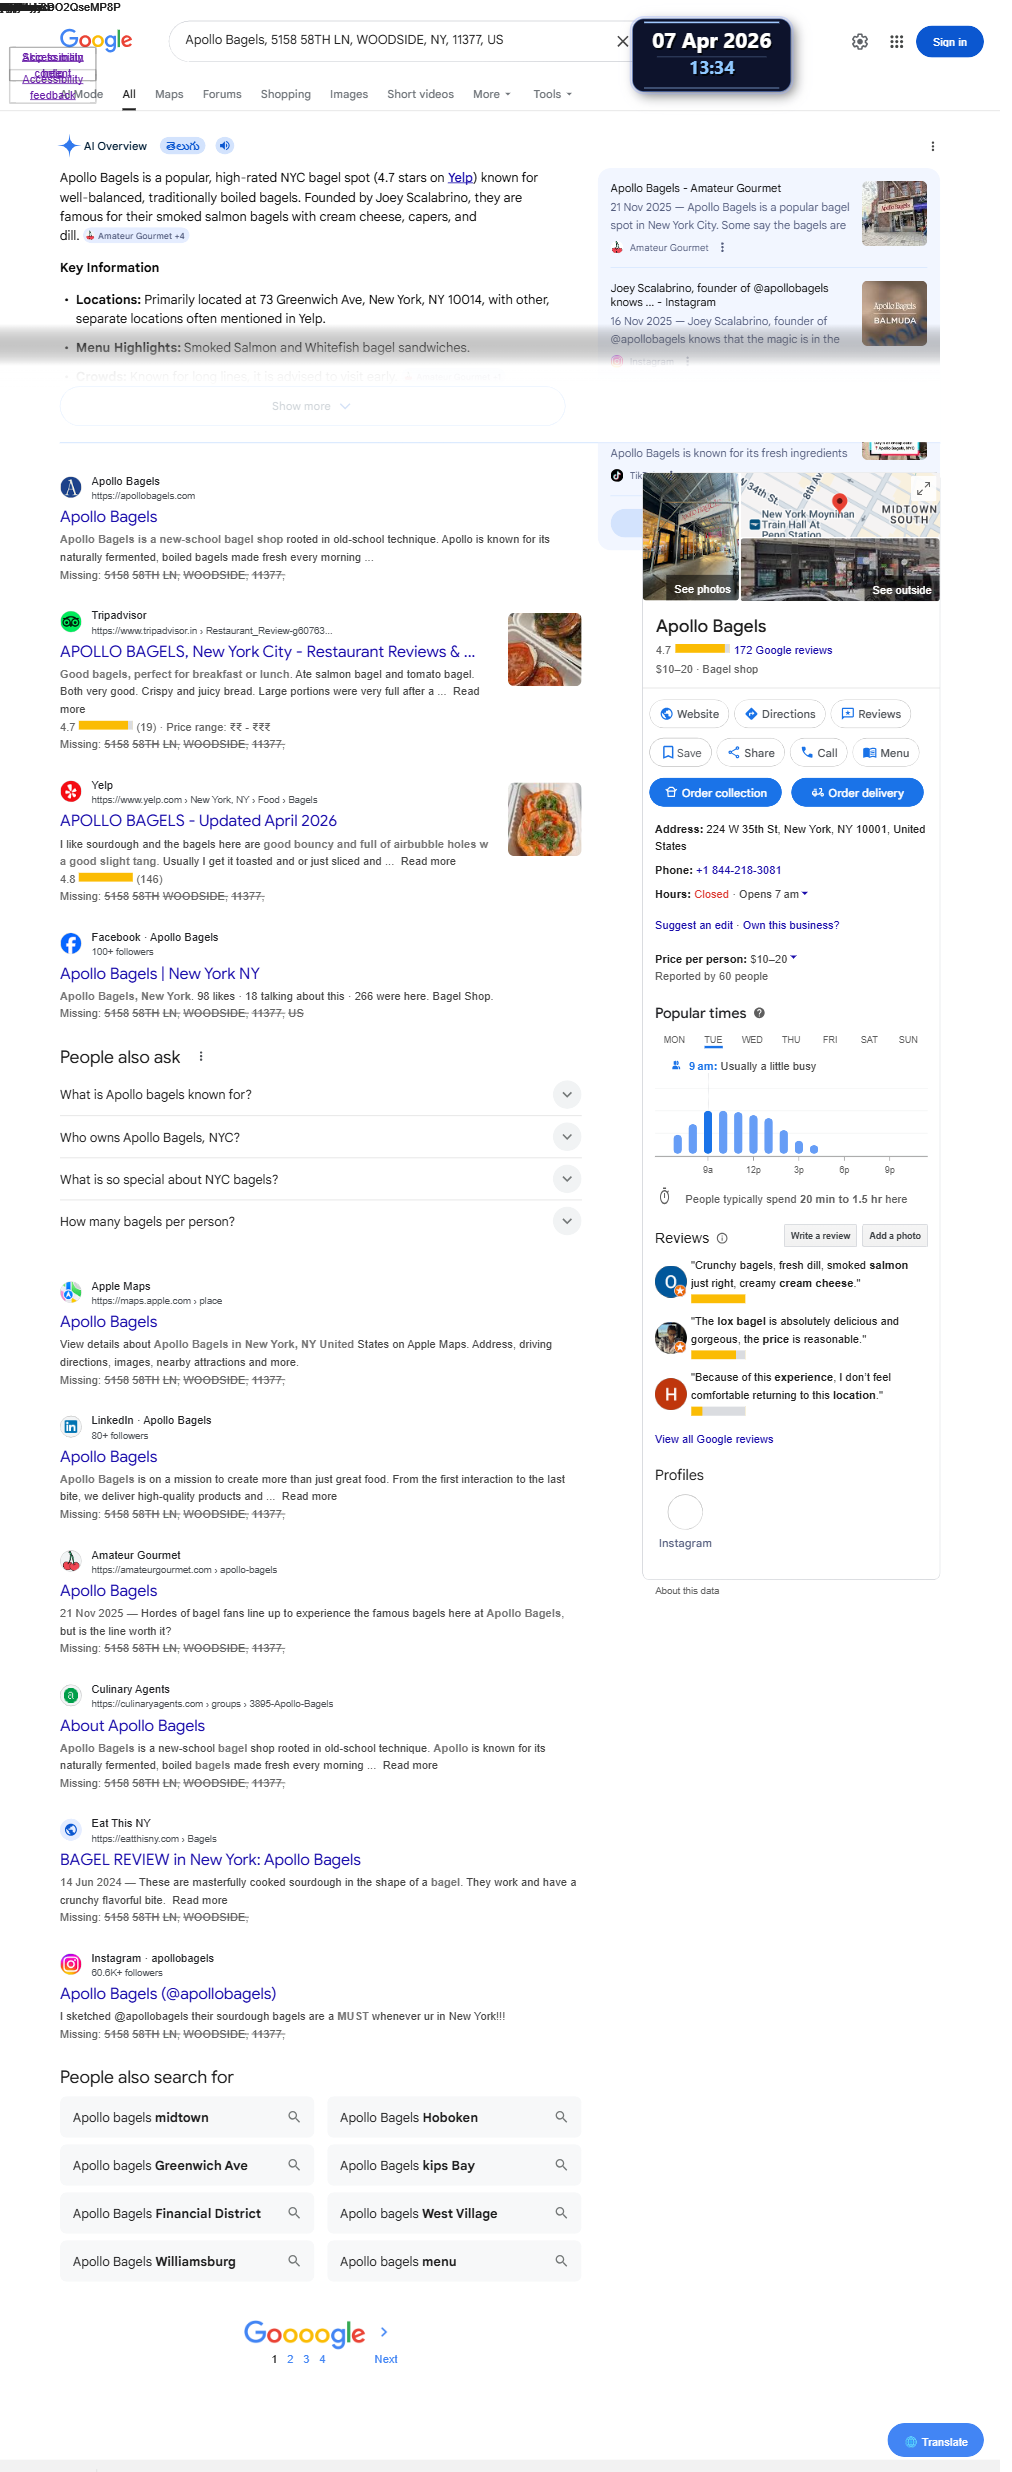Open the Tools dropdown menu
1012x2472 pixels.
point(553,94)
